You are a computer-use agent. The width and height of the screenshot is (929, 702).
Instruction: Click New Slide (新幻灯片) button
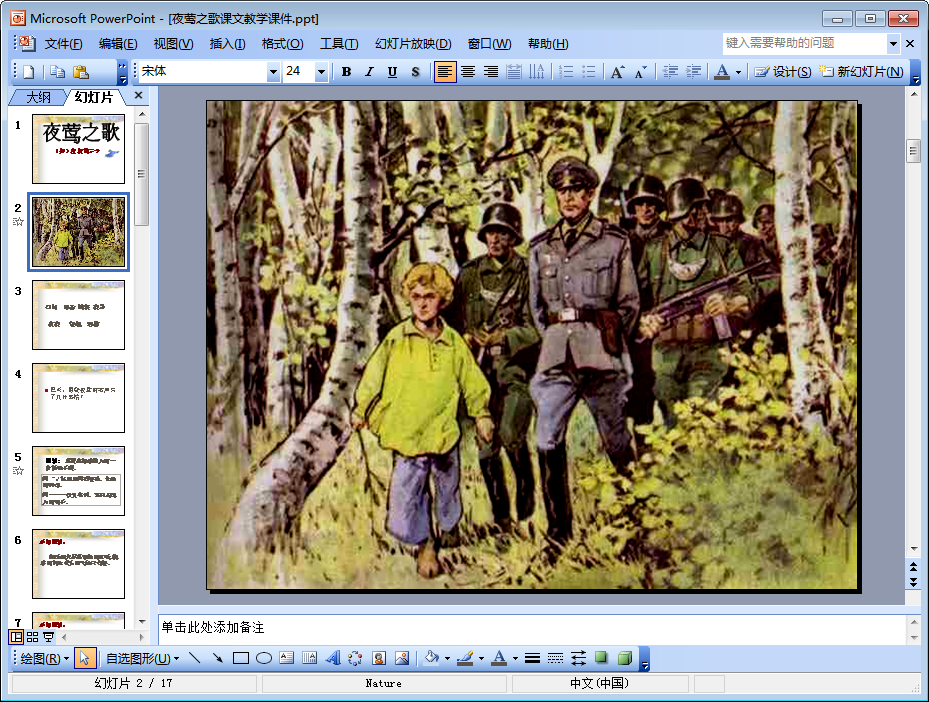861,72
